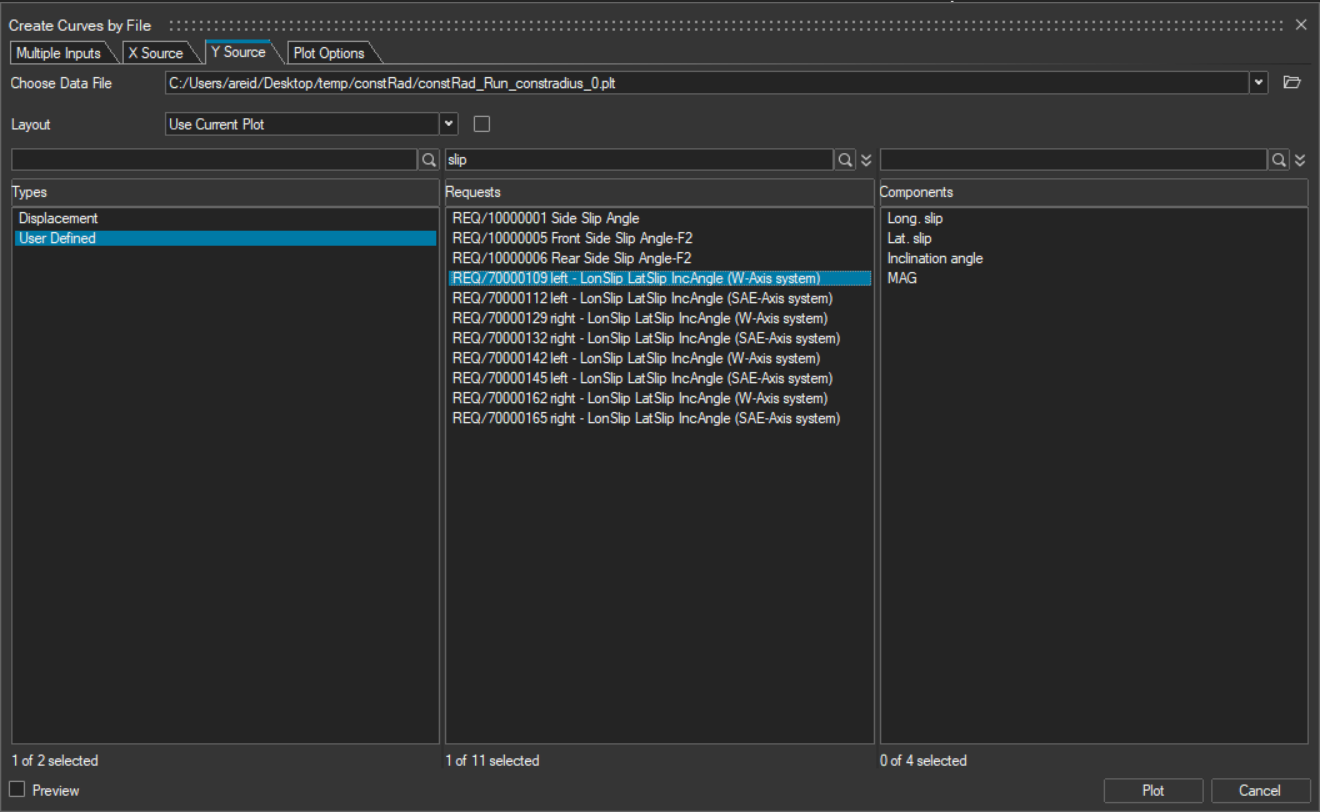Enable the Preview checkbox

pyautogui.click(x=17, y=790)
